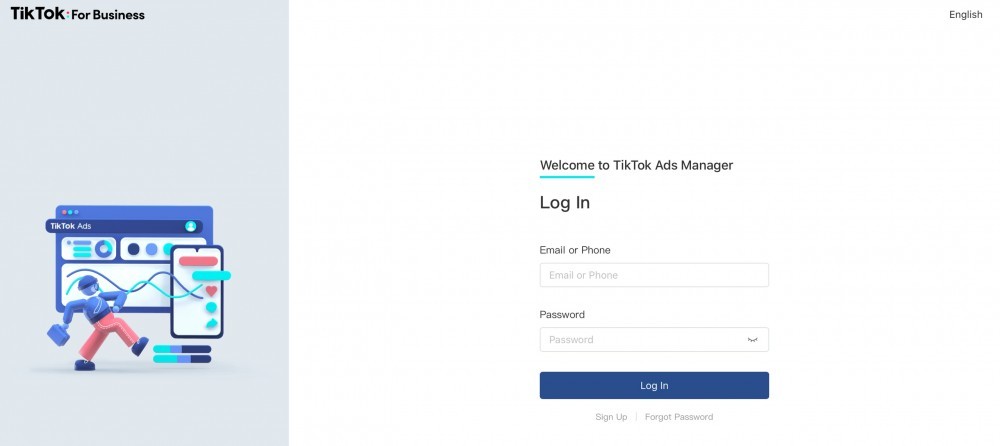Click the TikTok For Business logo
The image size is (1000, 446).
78,14
